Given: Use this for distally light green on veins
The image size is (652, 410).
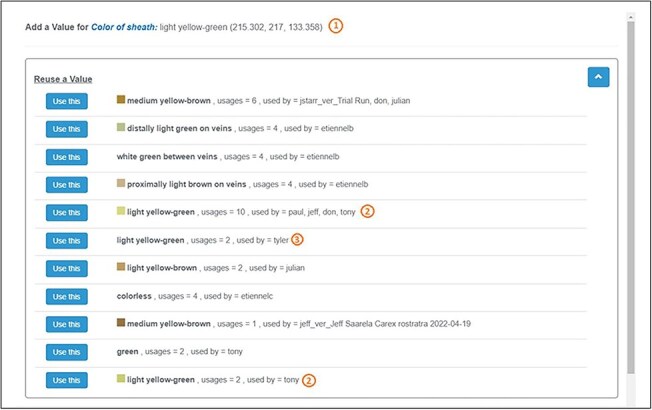Looking at the screenshot, I should pyautogui.click(x=67, y=129).
